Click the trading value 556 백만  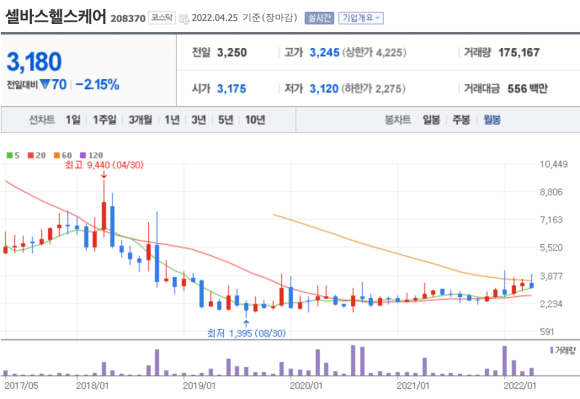527,89
